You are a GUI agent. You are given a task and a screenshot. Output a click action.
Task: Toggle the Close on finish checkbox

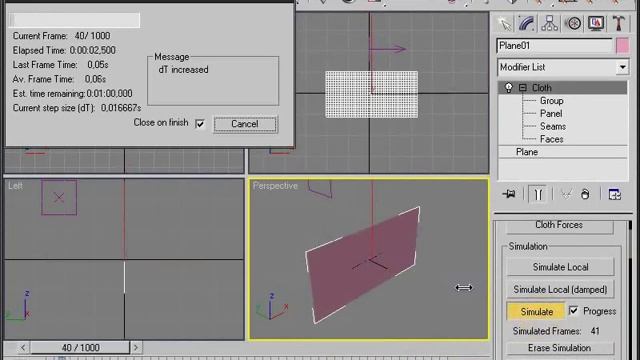(x=200, y=123)
